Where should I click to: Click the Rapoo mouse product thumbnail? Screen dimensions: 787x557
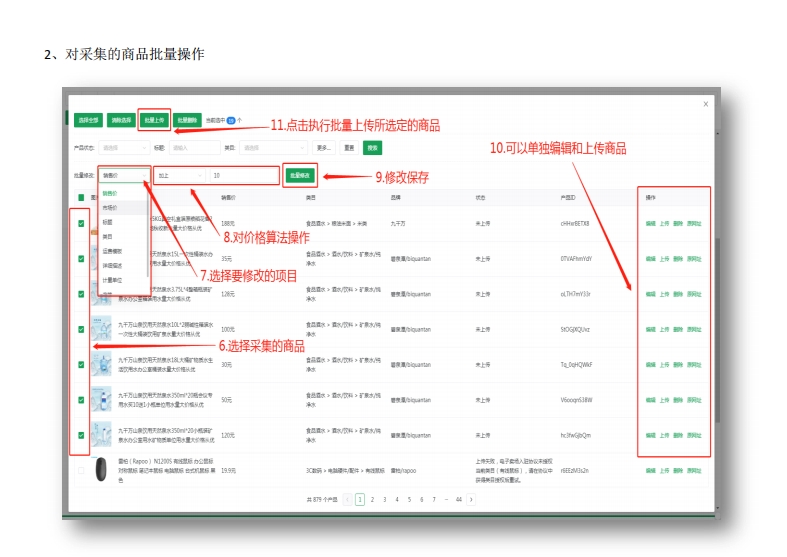[100, 470]
